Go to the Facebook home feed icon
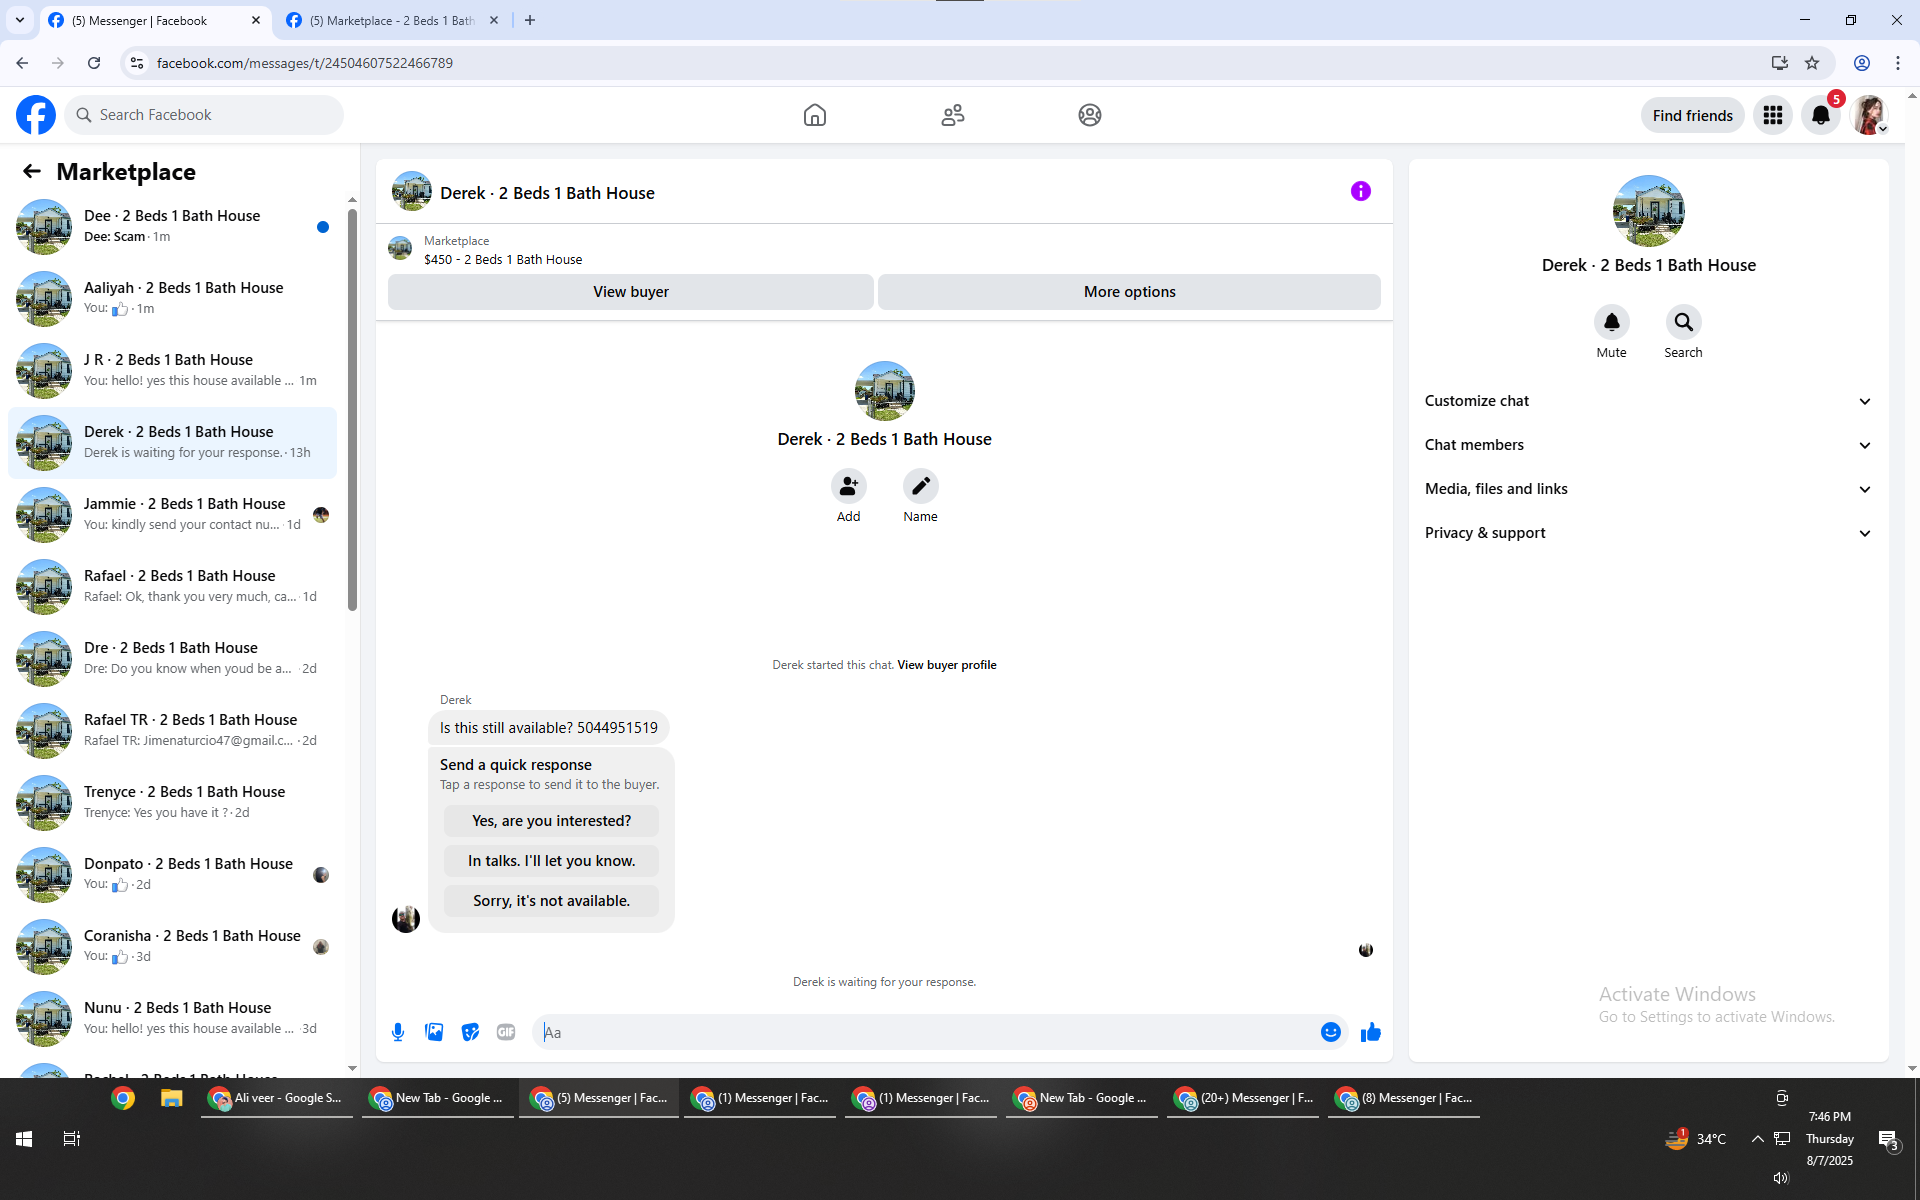Image resolution: width=1920 pixels, height=1200 pixels. pos(815,115)
